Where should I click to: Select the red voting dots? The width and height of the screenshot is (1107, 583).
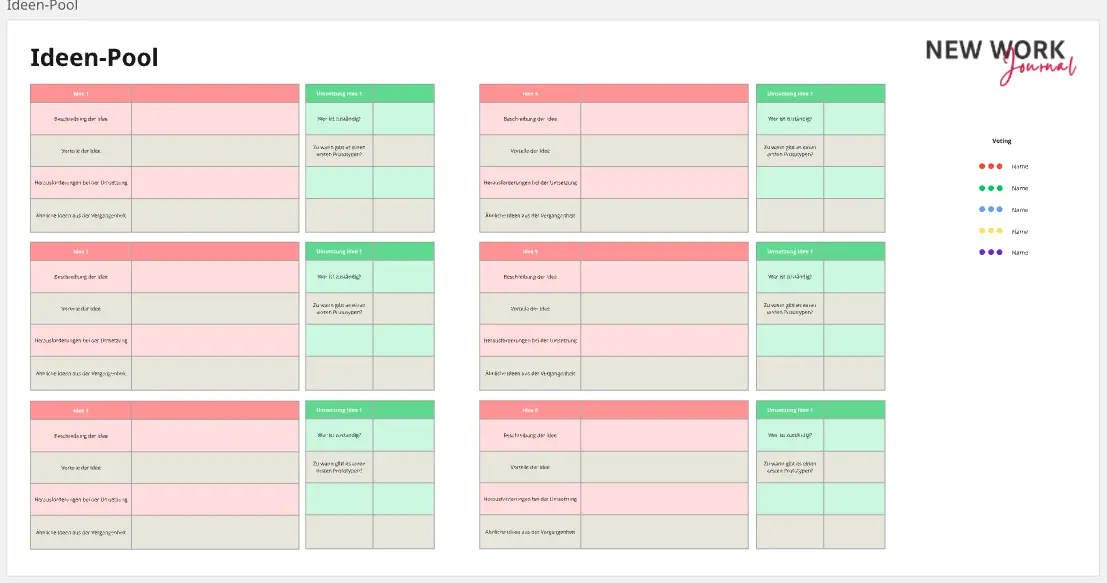click(x=990, y=166)
